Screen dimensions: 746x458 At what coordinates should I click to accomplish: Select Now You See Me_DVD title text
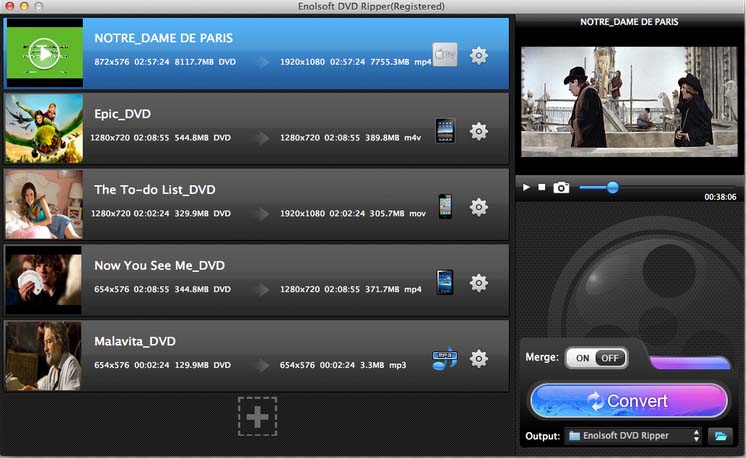click(159, 265)
